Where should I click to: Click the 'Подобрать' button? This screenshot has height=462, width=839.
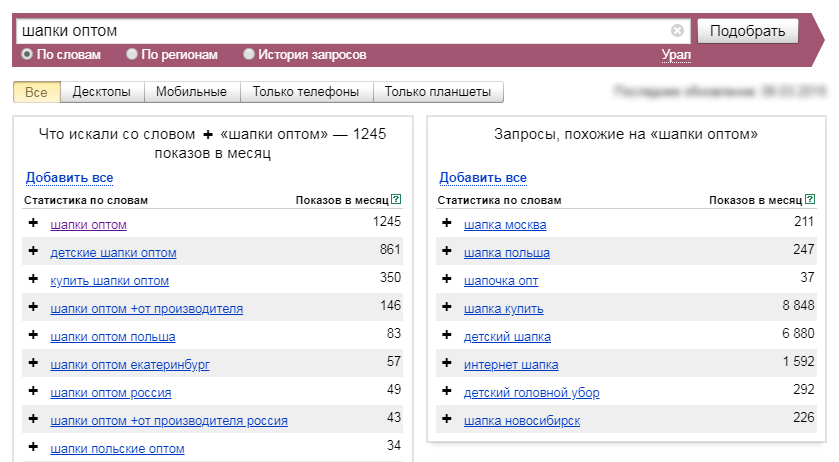(748, 31)
